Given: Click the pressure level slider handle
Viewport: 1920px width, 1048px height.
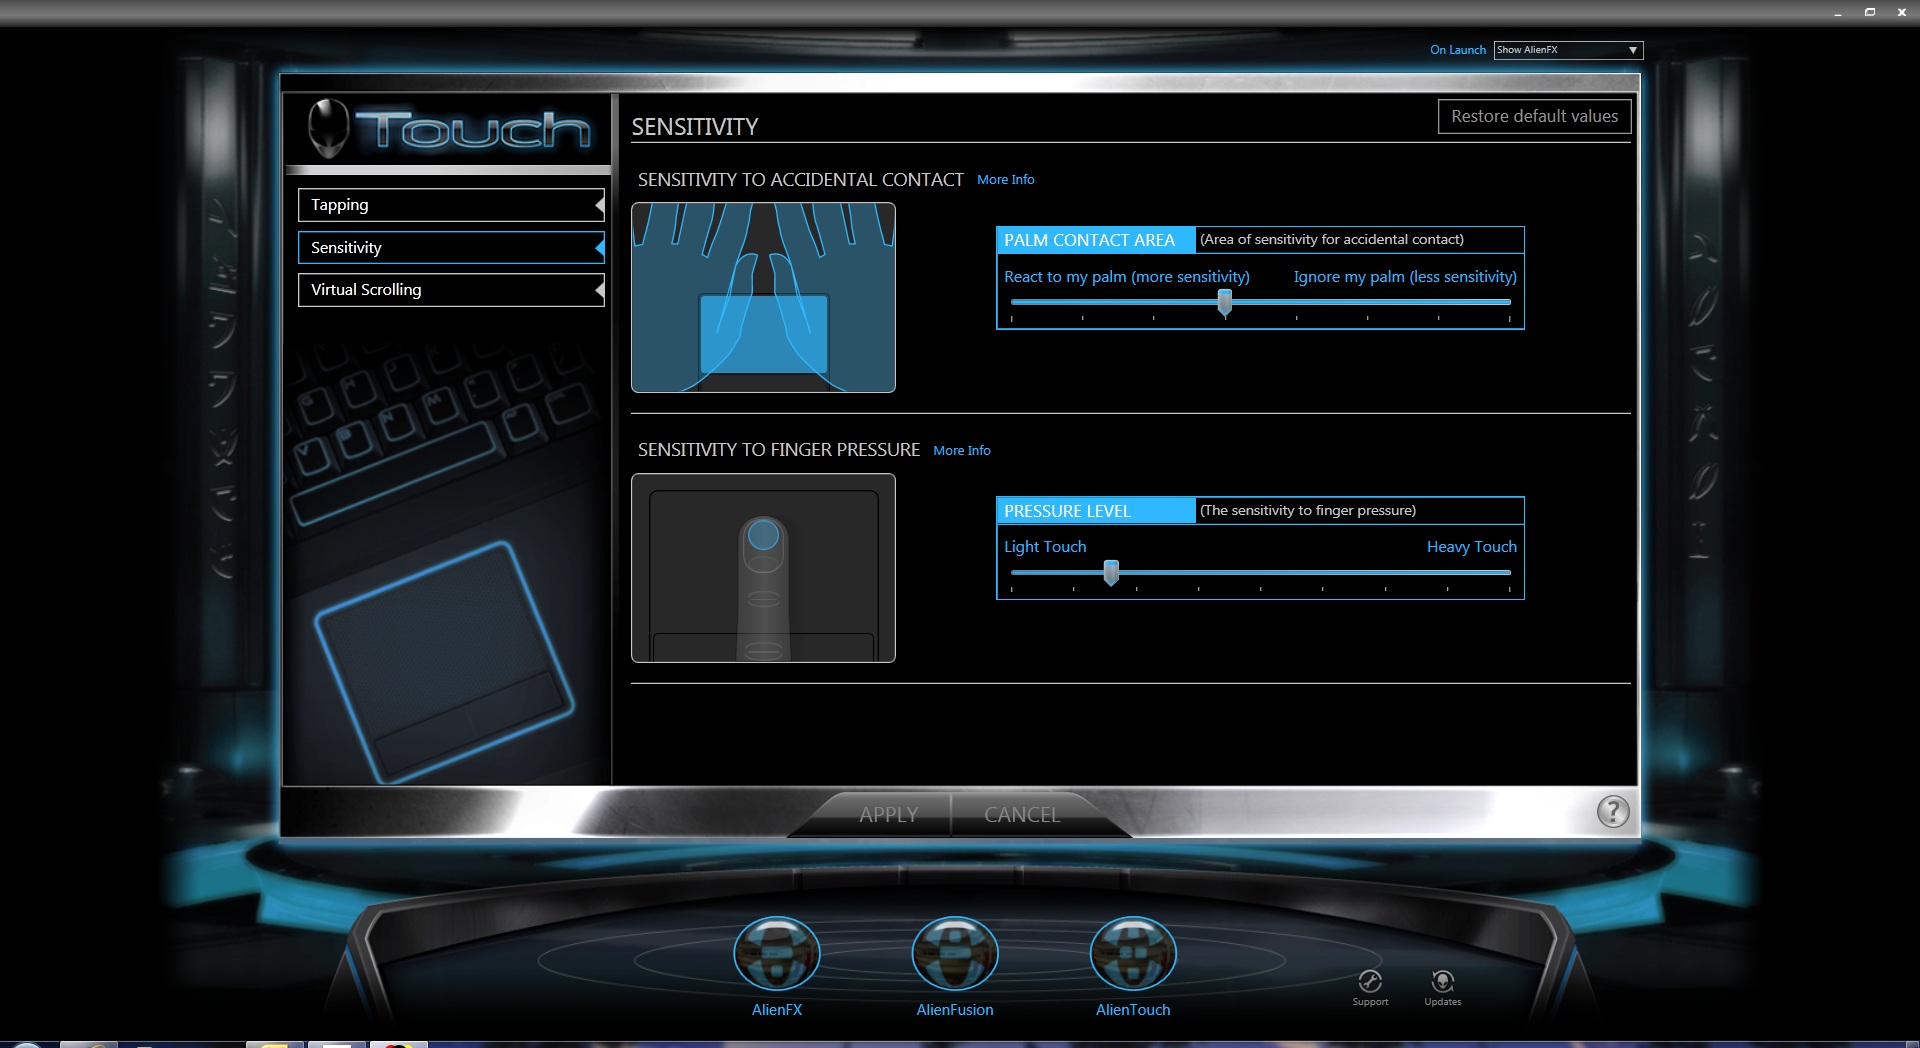Looking at the screenshot, I should [x=1110, y=573].
